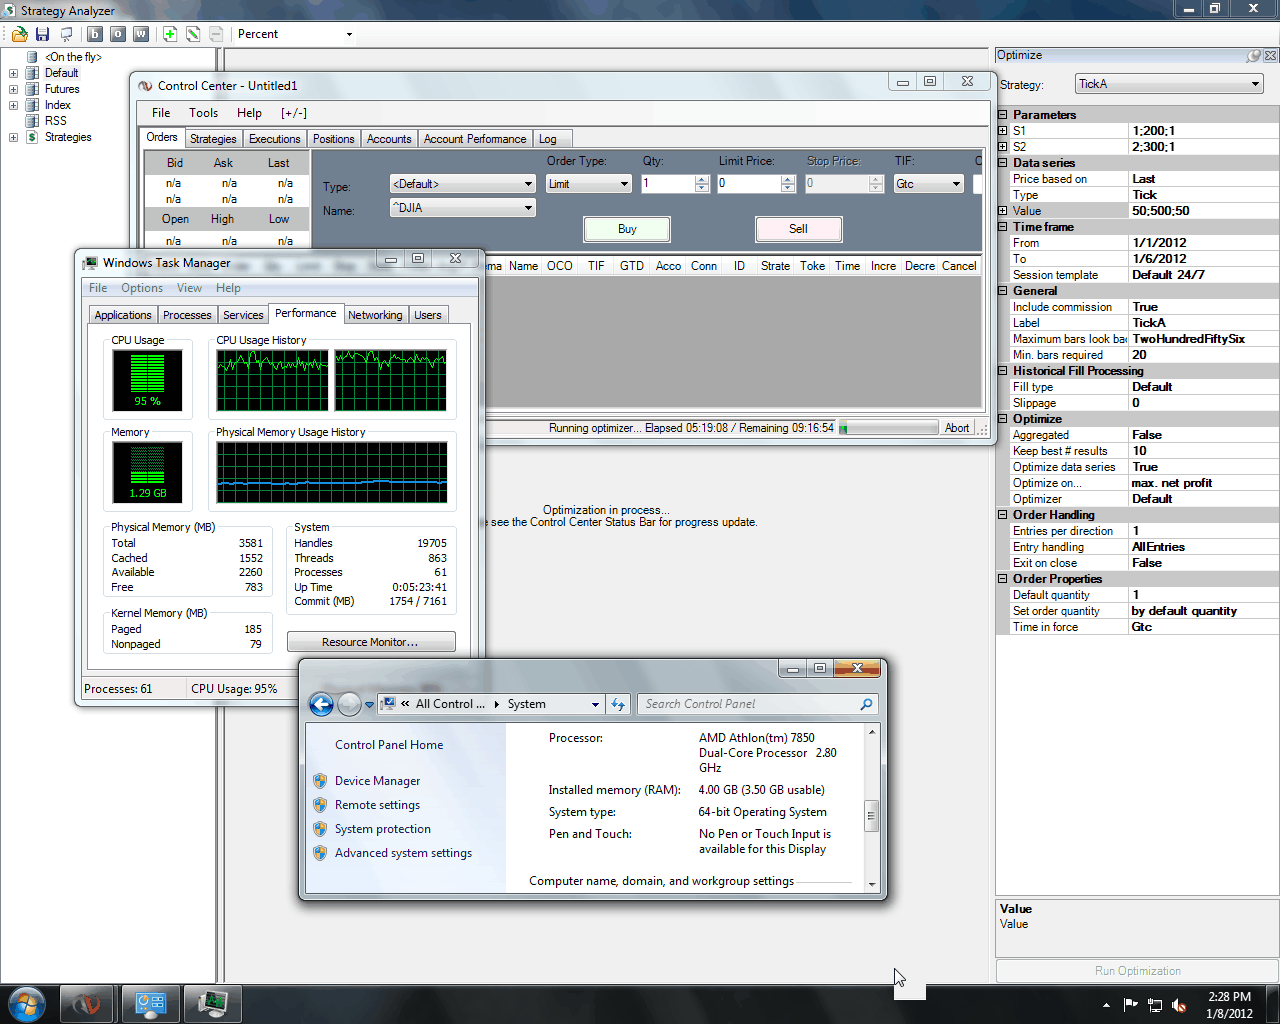Click the 'w' walk forward toolbar button
Image resolution: width=1280 pixels, height=1024 pixels.
(x=141, y=34)
